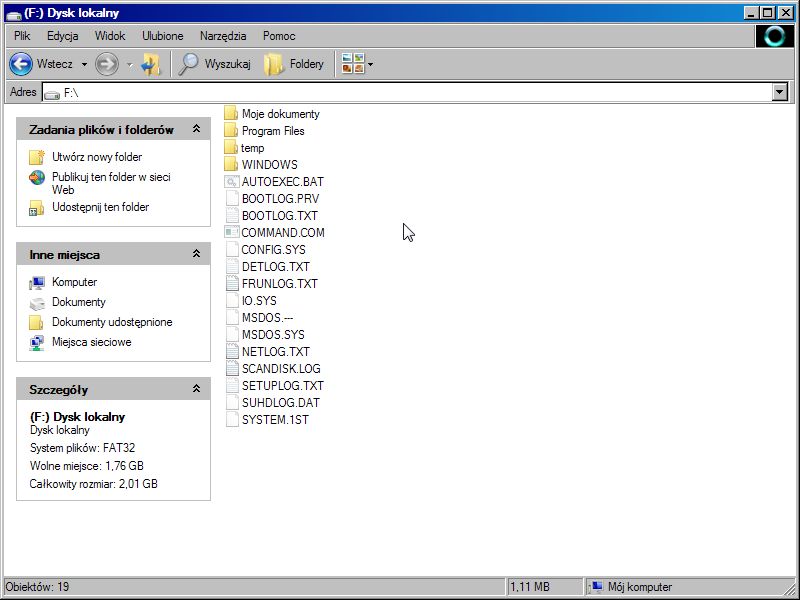The width and height of the screenshot is (800, 600).
Task: Collapse the Inne miejsca panel
Action: coord(196,254)
